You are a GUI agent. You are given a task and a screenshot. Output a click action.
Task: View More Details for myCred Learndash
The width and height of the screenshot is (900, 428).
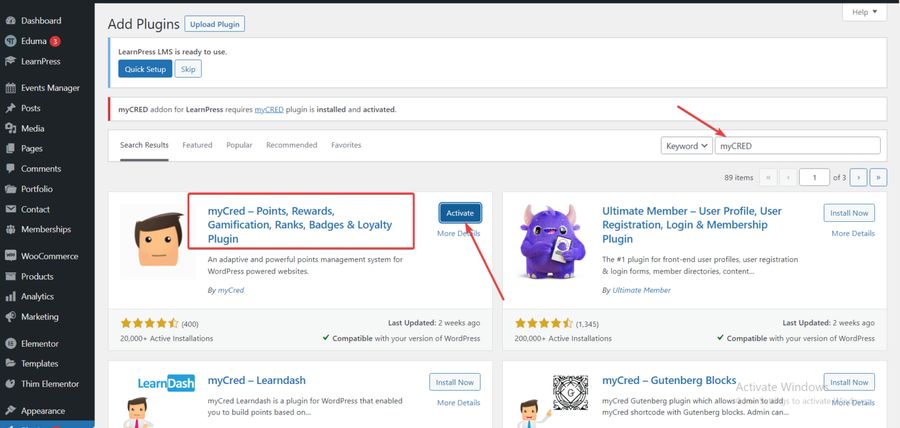pyautogui.click(x=459, y=403)
